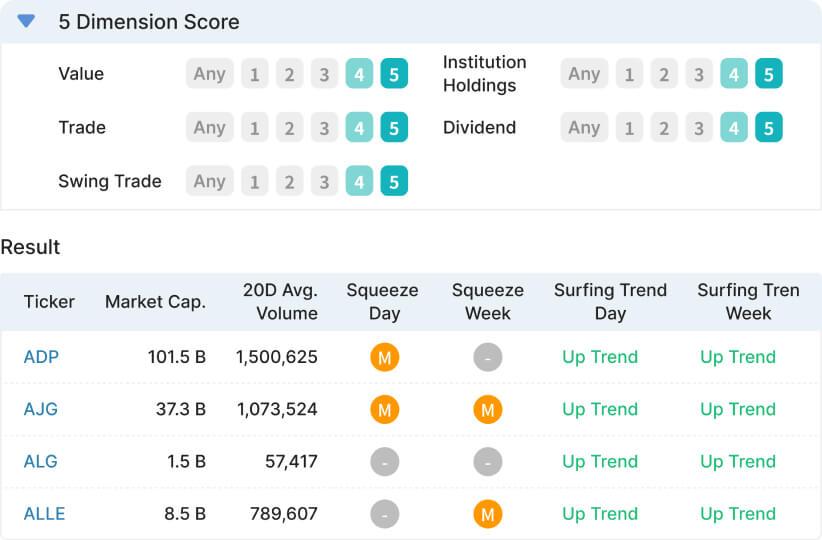Set Swing Trade score to 1
This screenshot has height=540, width=822.
coord(255,181)
